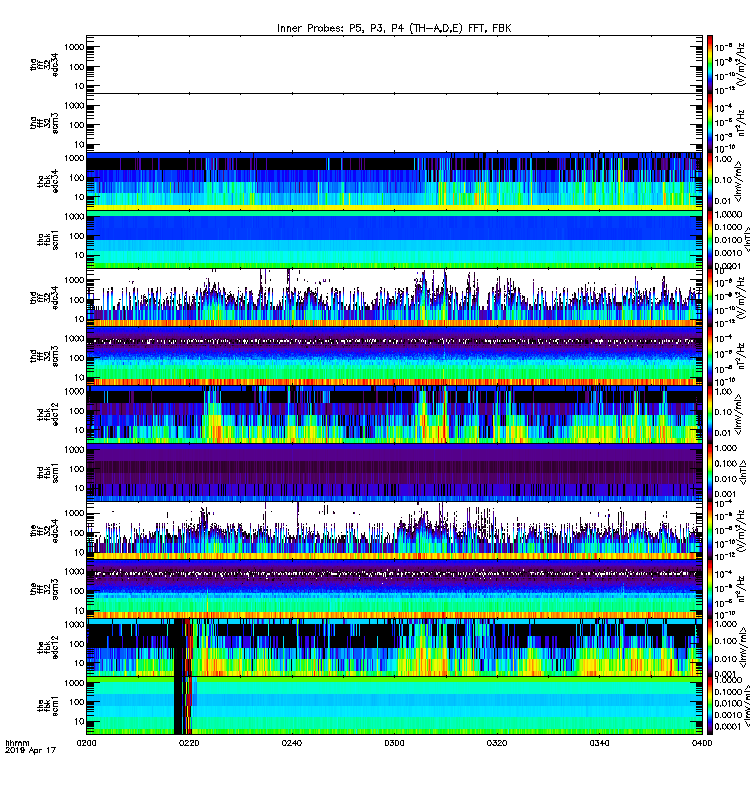The height and width of the screenshot is (800, 750).
Task: Click the color bar beside the tha fff edc34 panel
Action: click(x=710, y=64)
